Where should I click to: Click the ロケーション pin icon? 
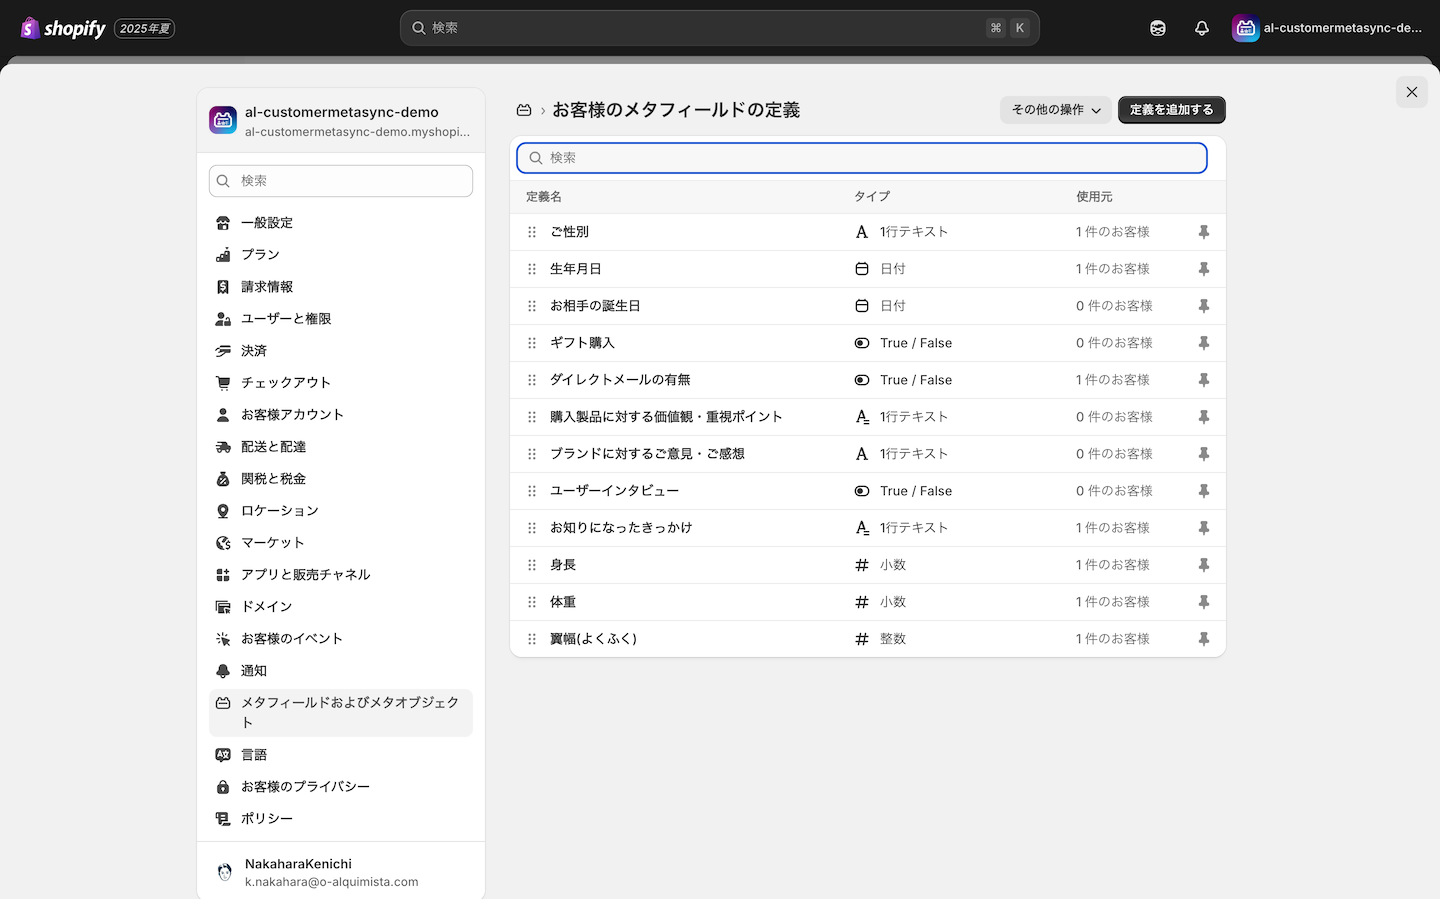[223, 511]
